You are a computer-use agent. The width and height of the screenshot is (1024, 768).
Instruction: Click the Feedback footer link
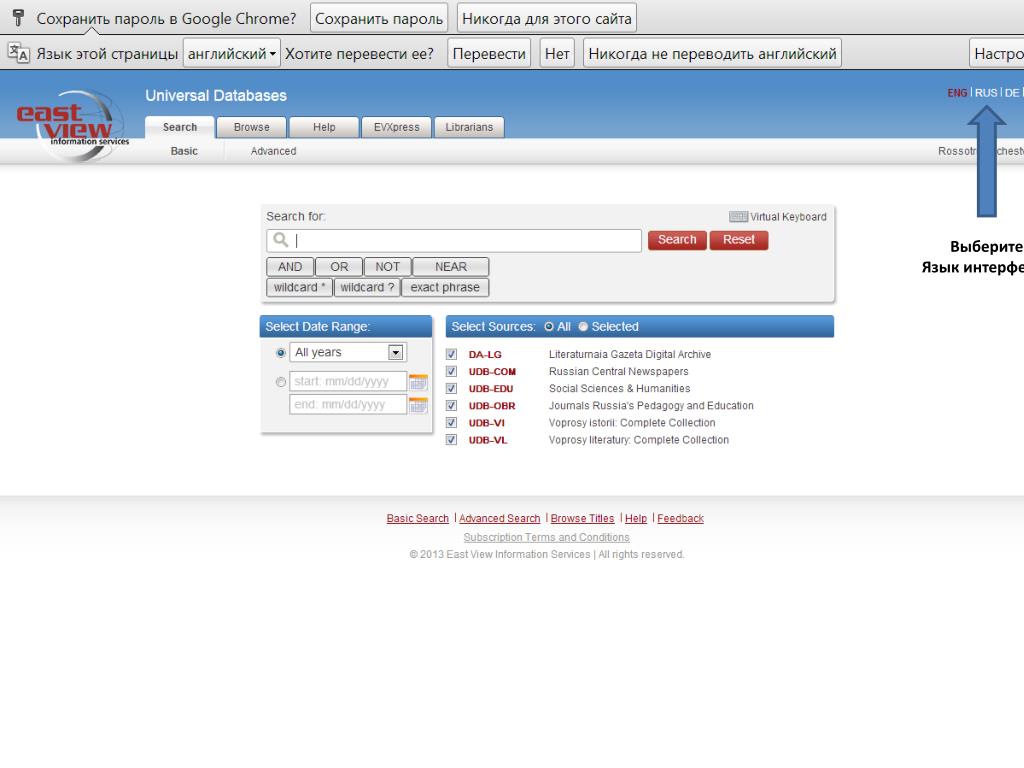click(x=680, y=519)
